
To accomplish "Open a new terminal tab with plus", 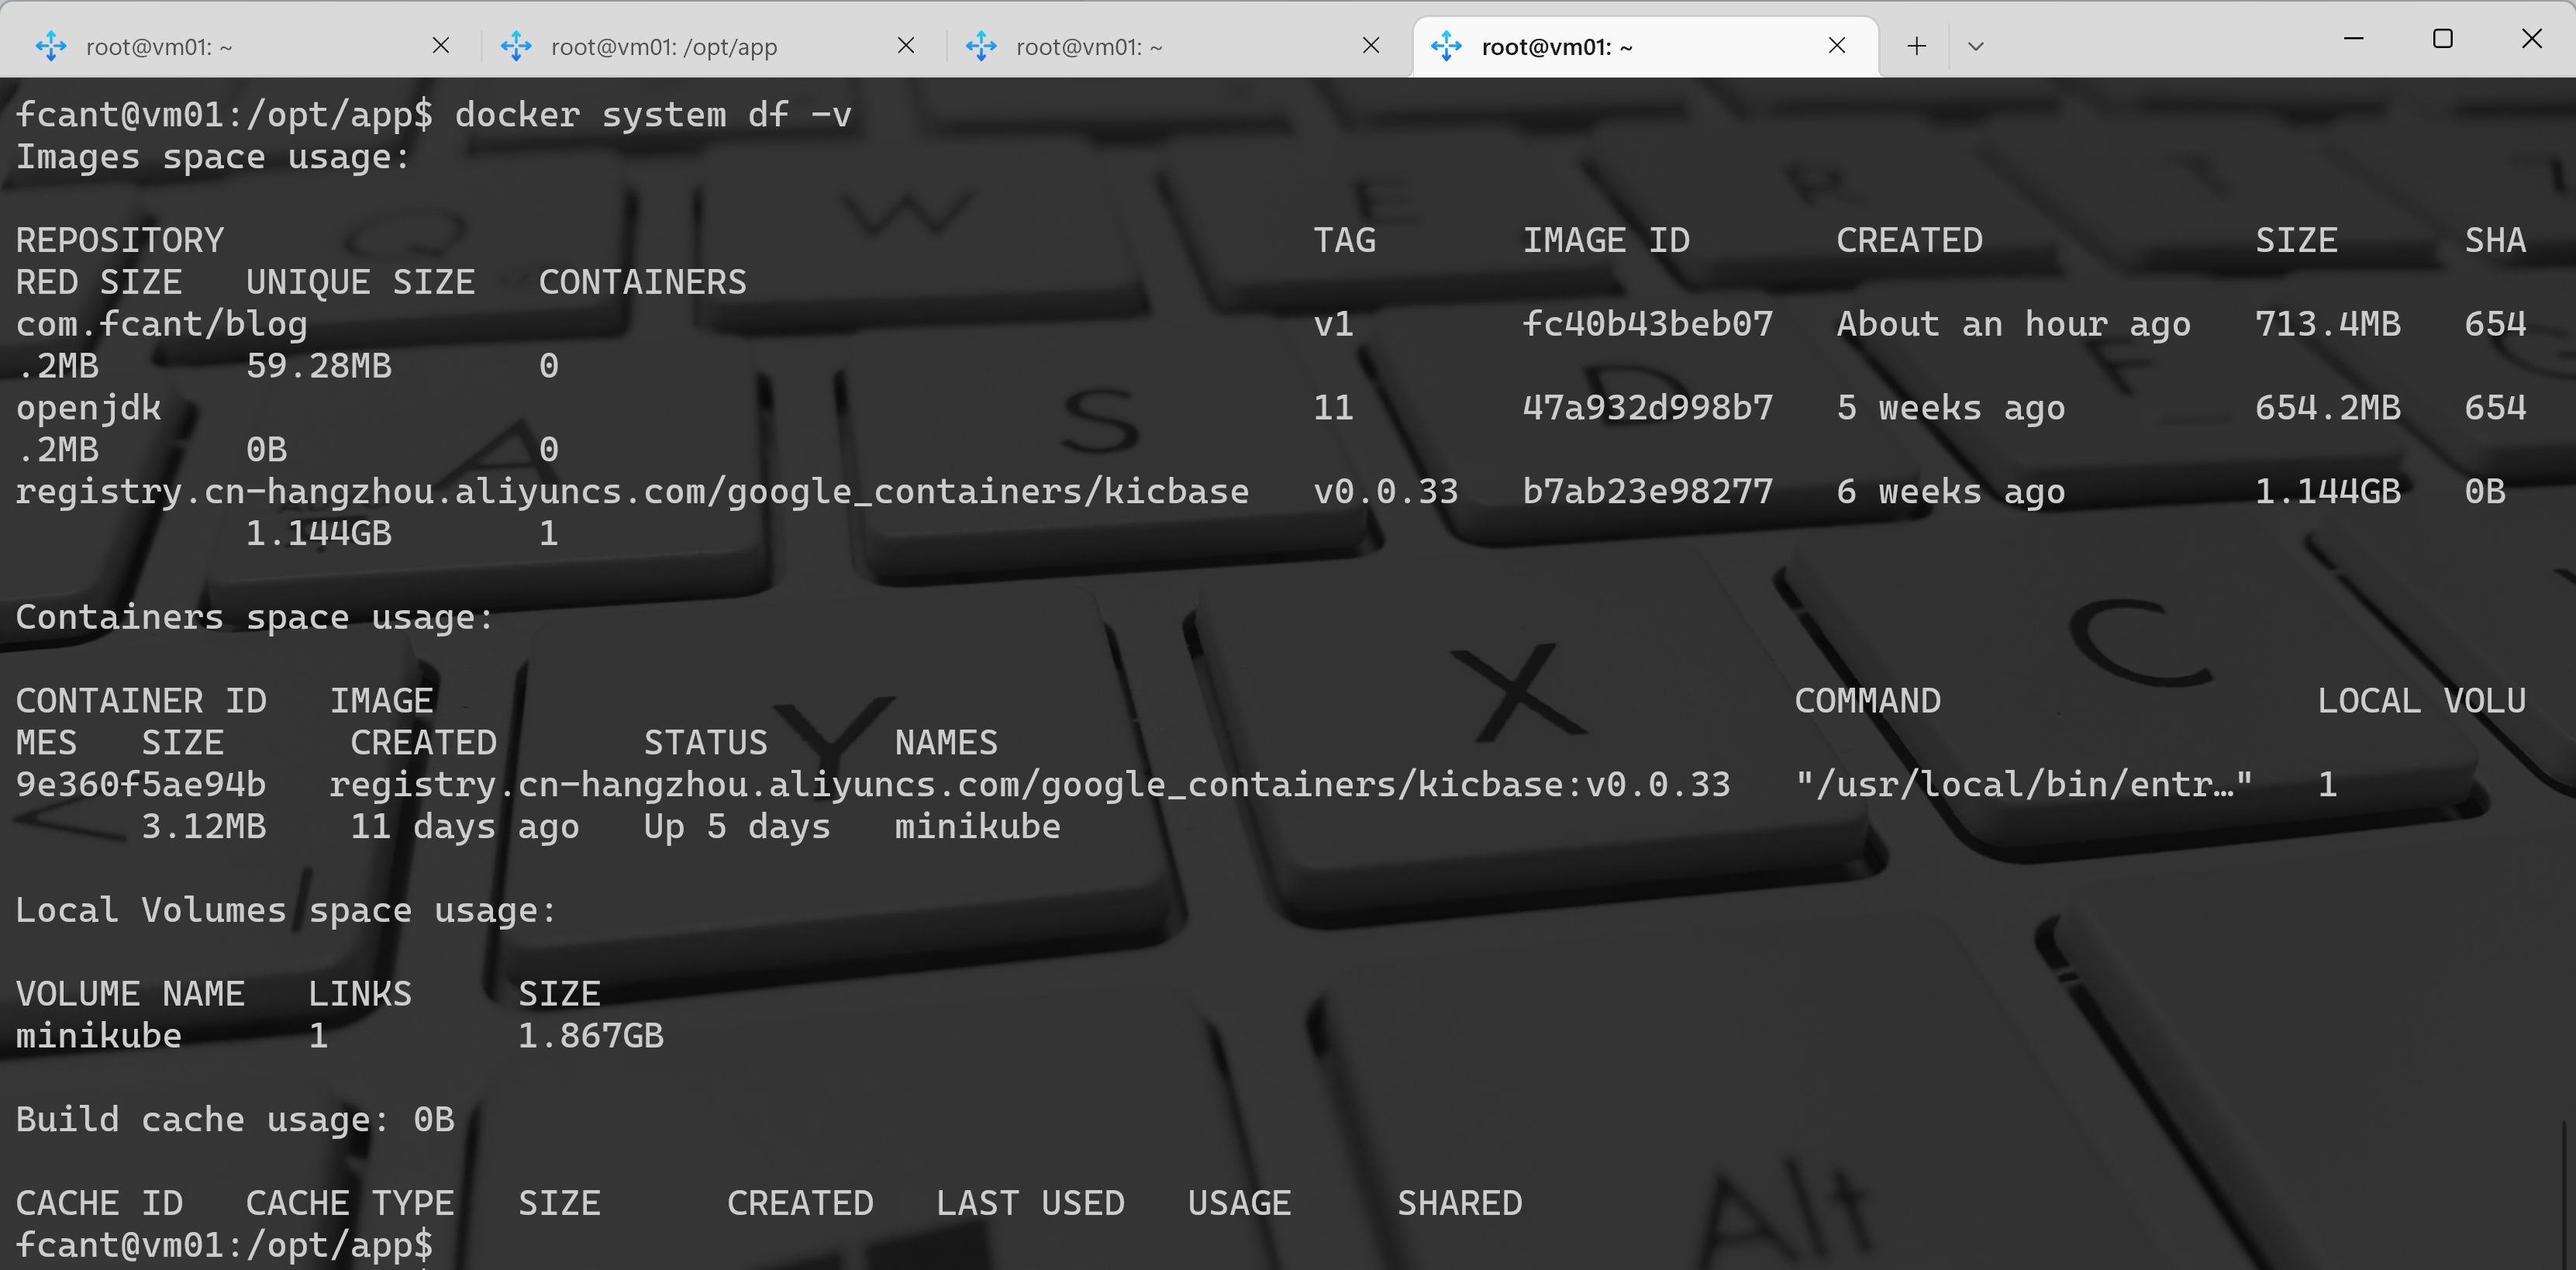I will tap(1916, 46).
